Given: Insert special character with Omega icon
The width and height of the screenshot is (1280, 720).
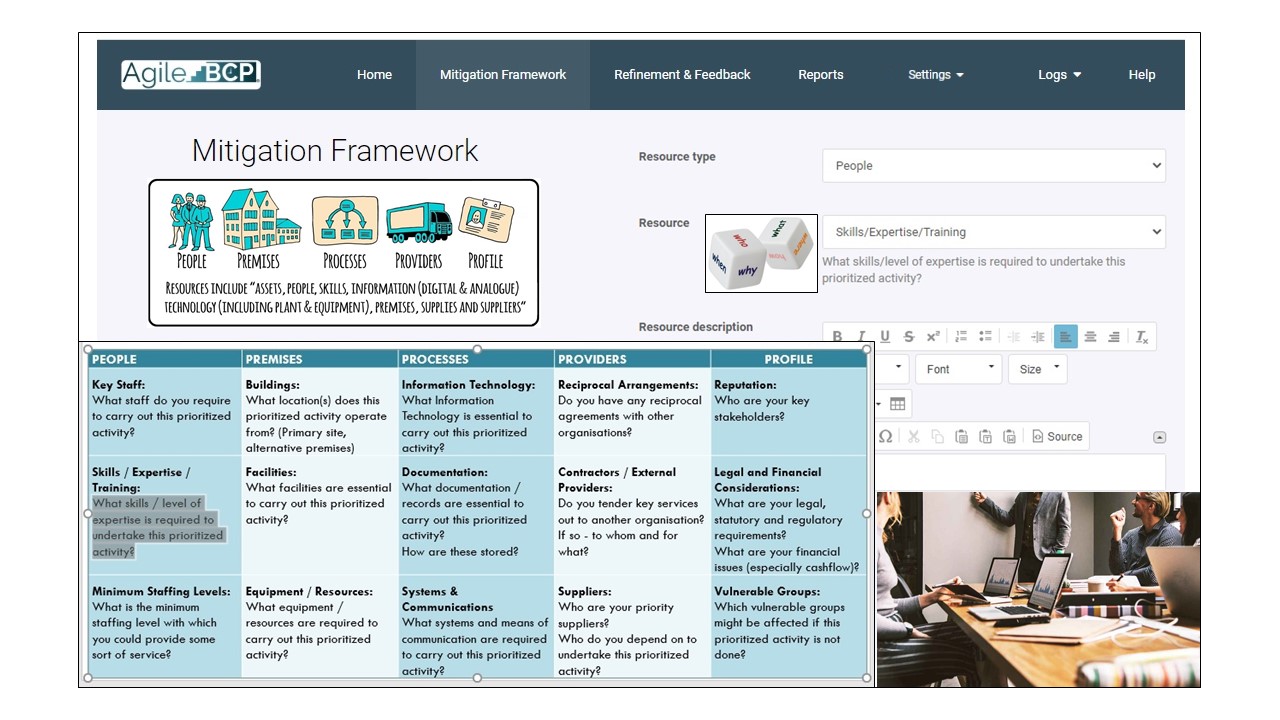Looking at the screenshot, I should point(885,436).
